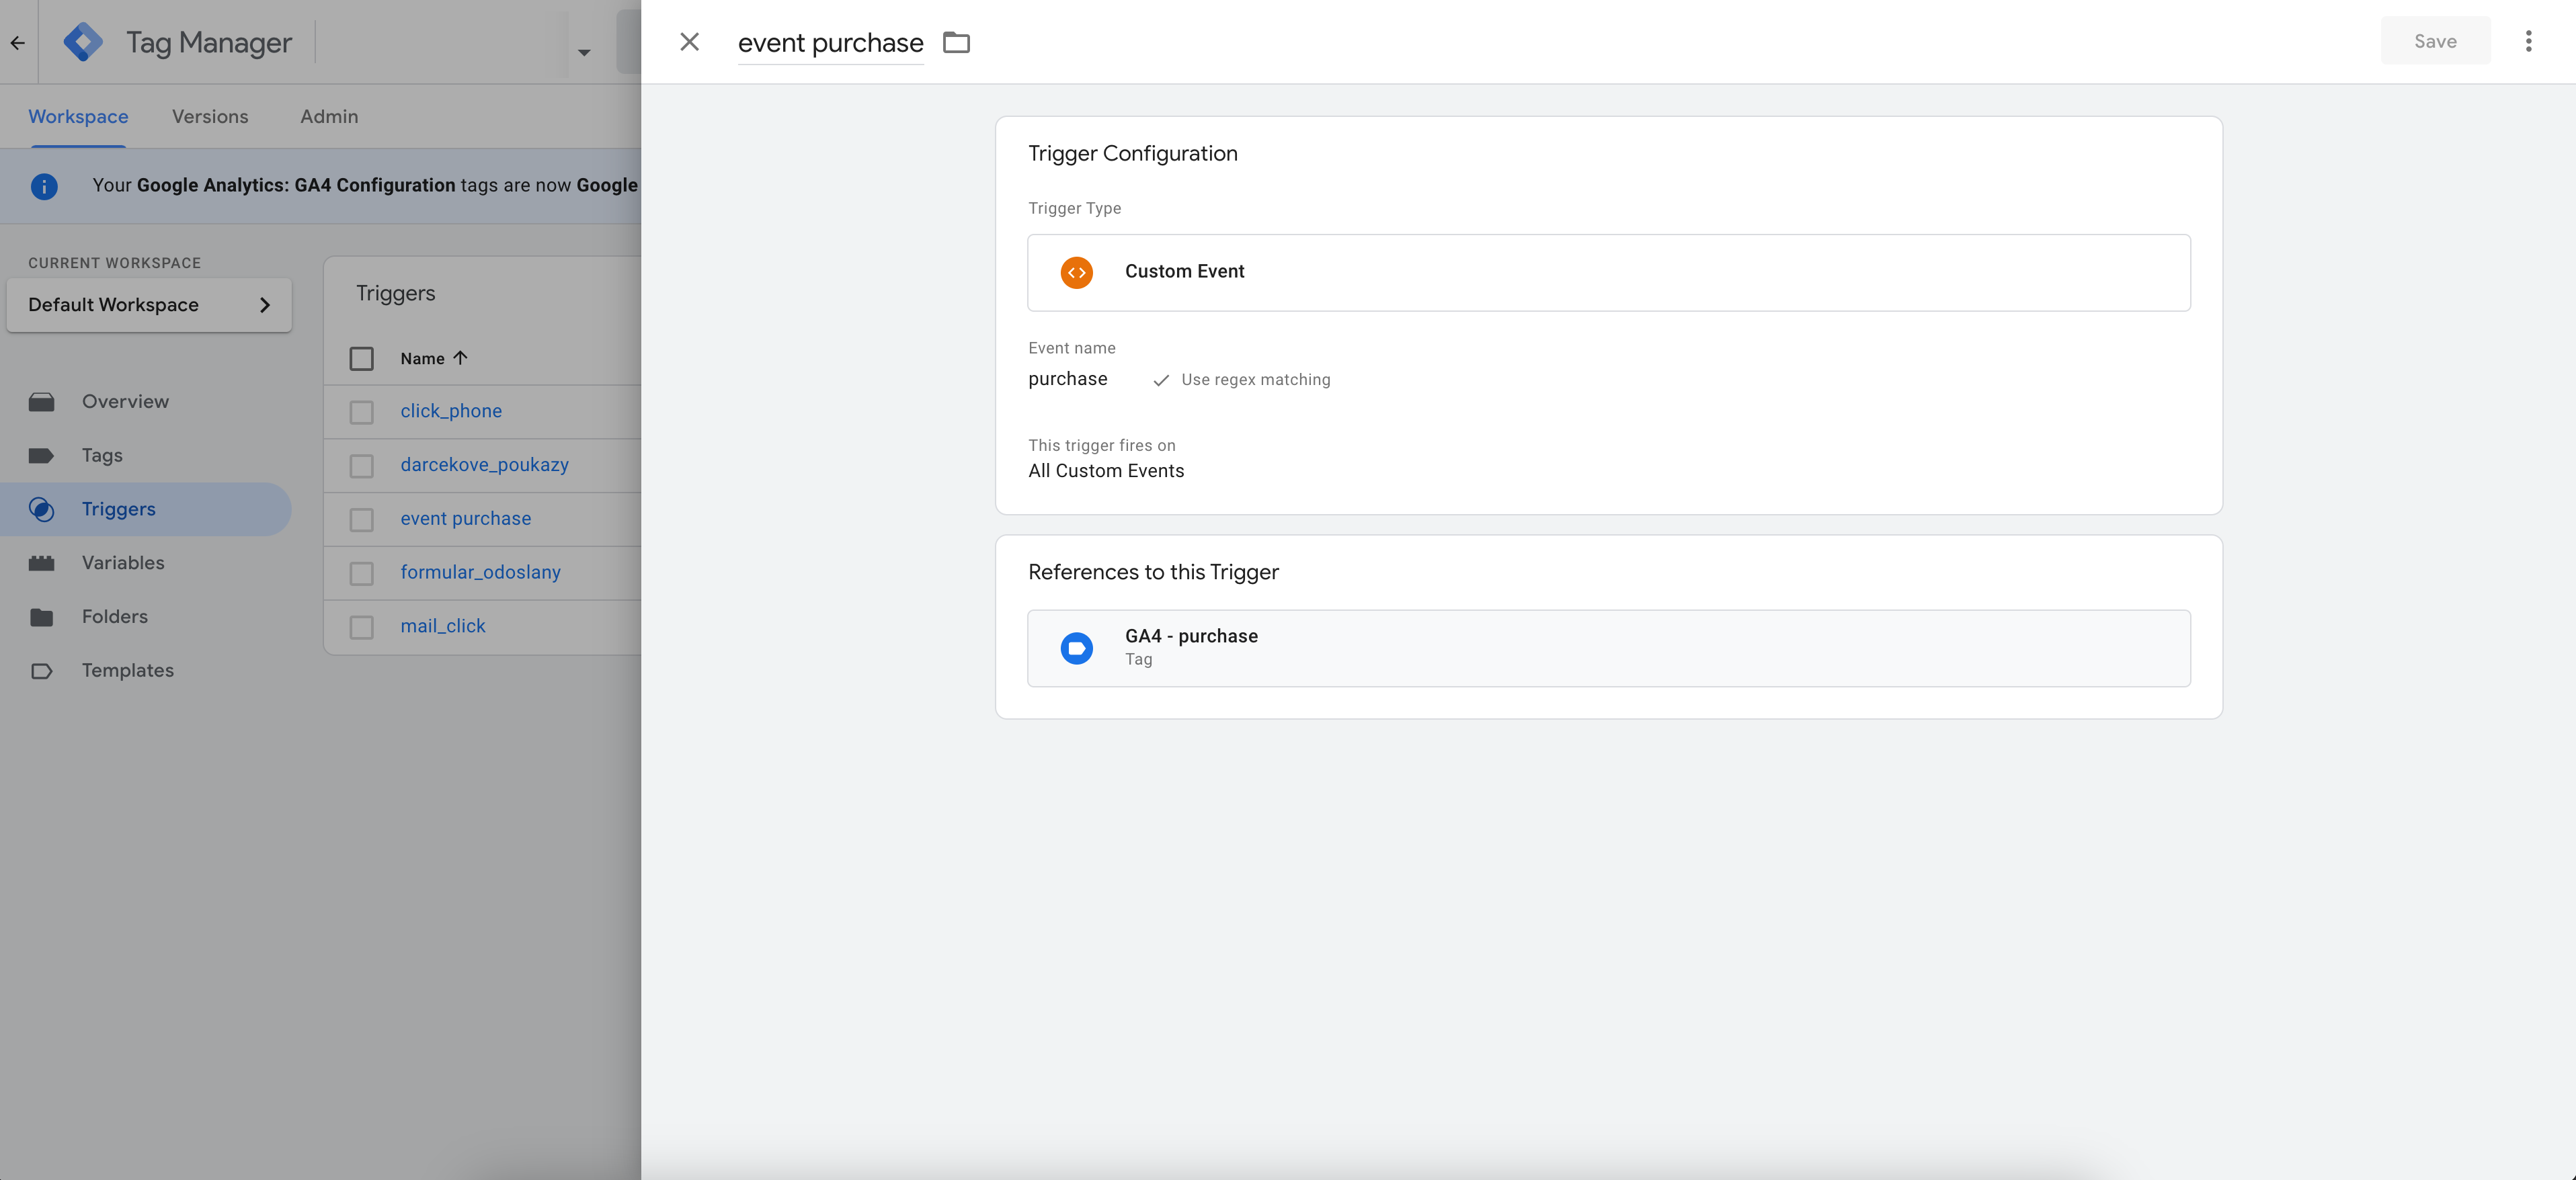Click the Save button
The image size is (2576, 1180).
[x=2435, y=41]
